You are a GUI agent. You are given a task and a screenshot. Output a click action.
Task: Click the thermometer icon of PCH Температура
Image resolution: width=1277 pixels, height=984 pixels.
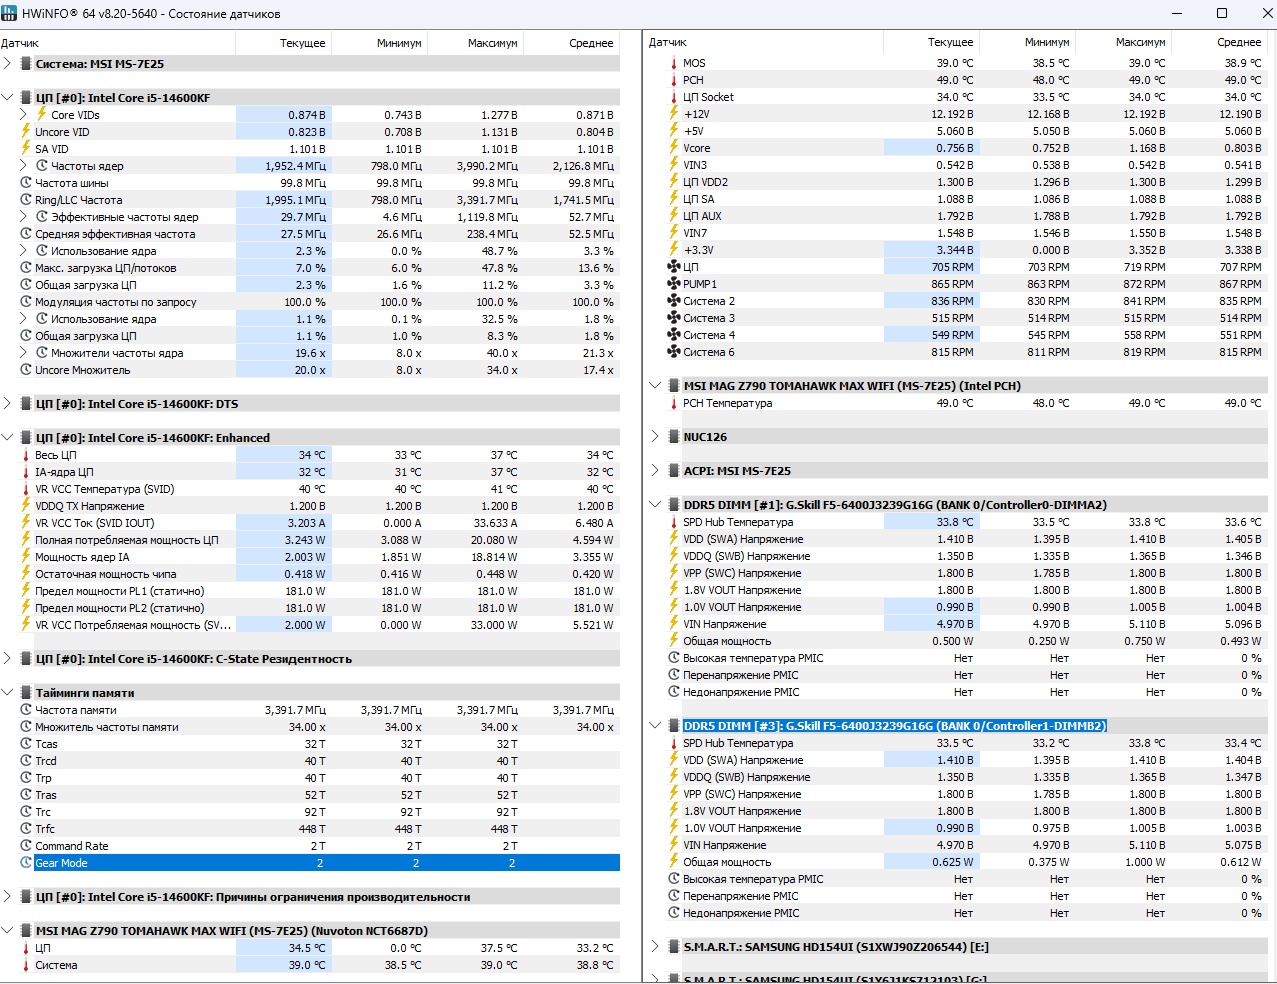pos(674,403)
